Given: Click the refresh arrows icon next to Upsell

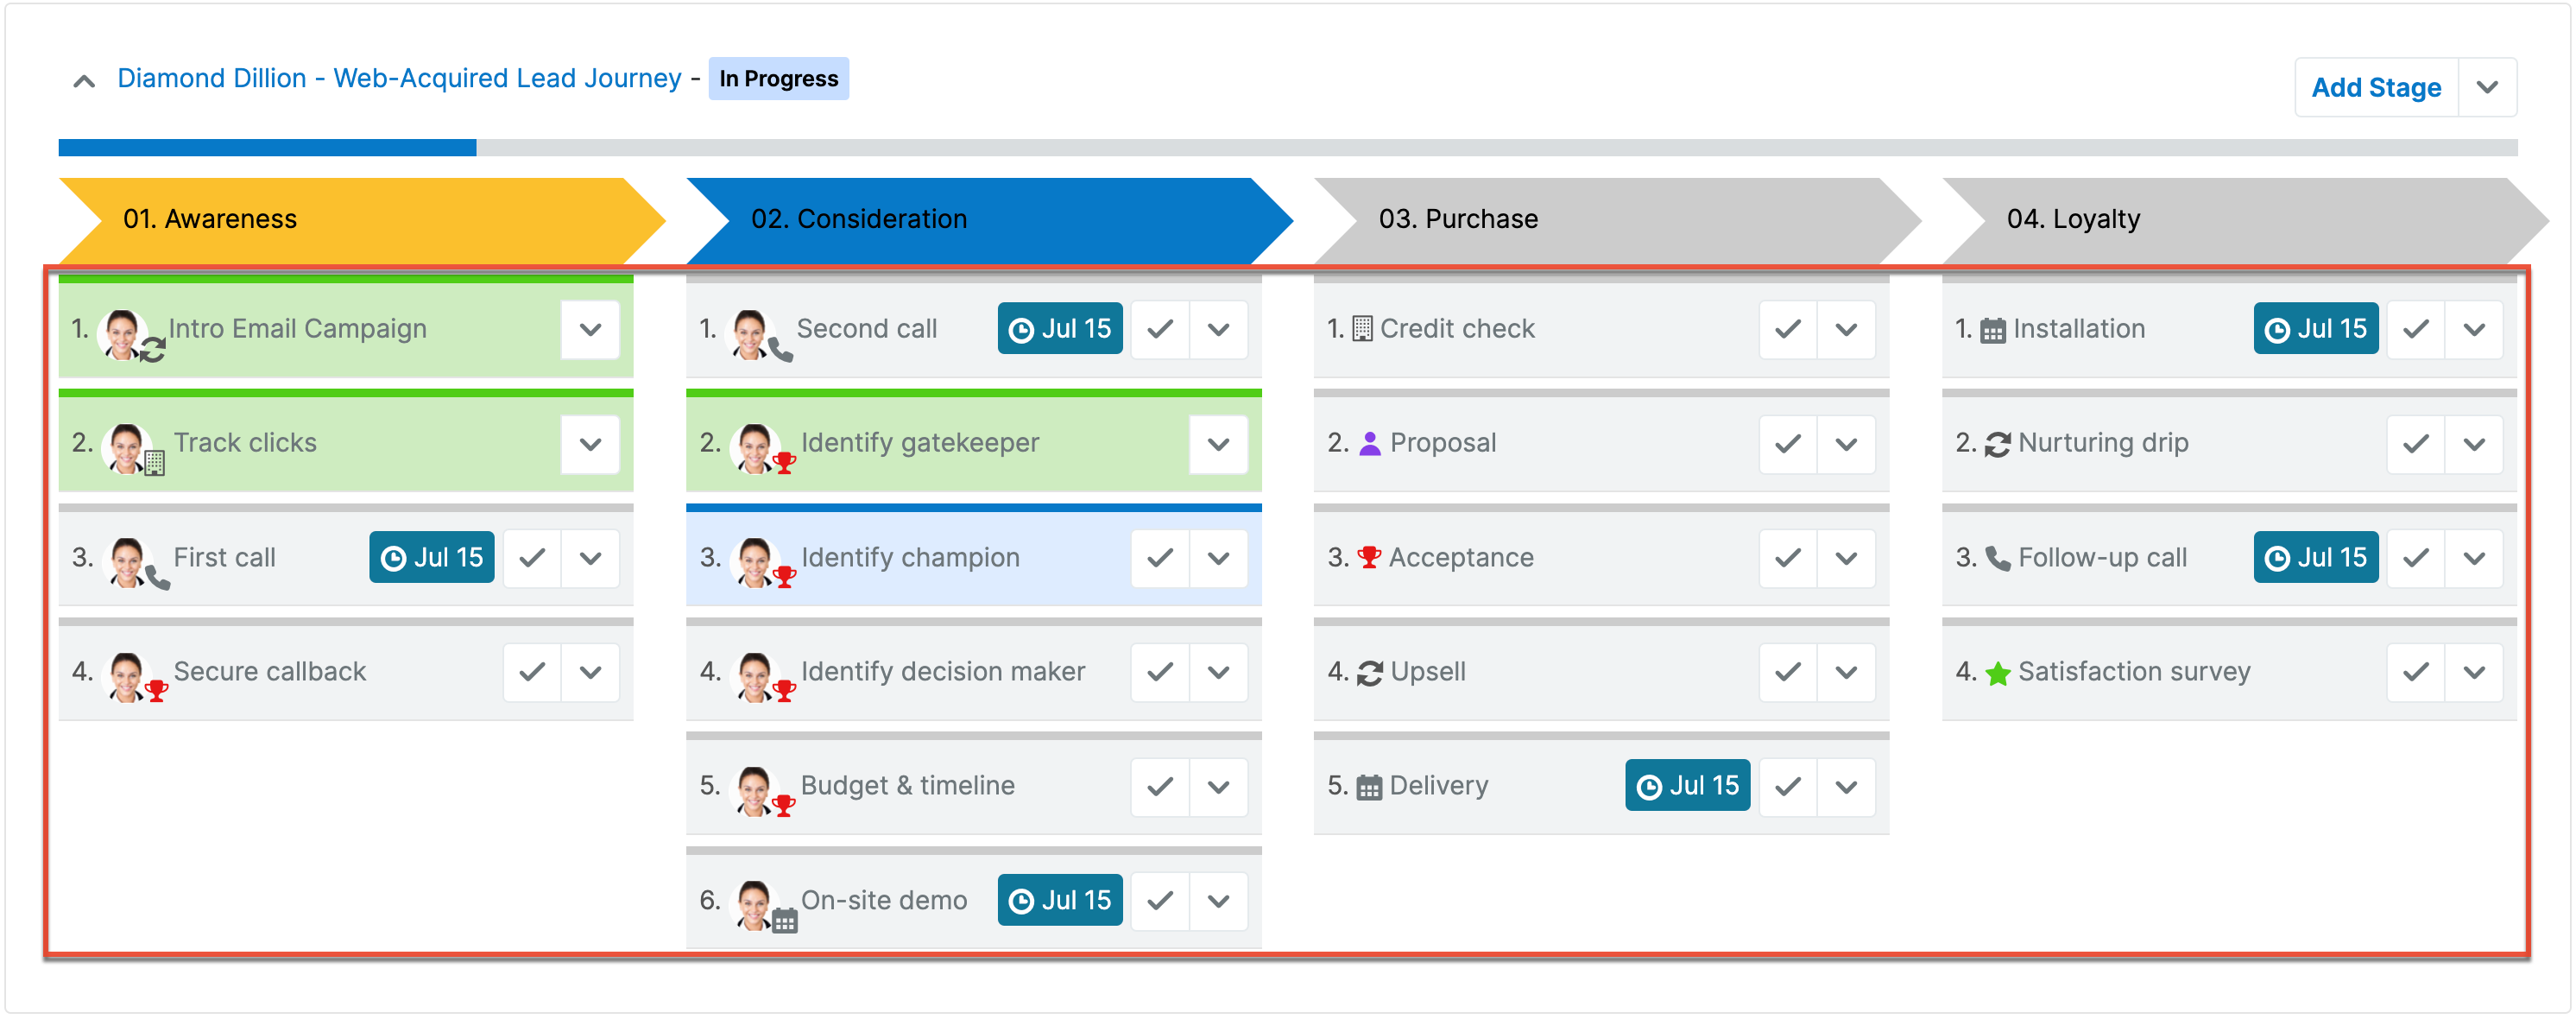Looking at the screenshot, I should 1369,672.
